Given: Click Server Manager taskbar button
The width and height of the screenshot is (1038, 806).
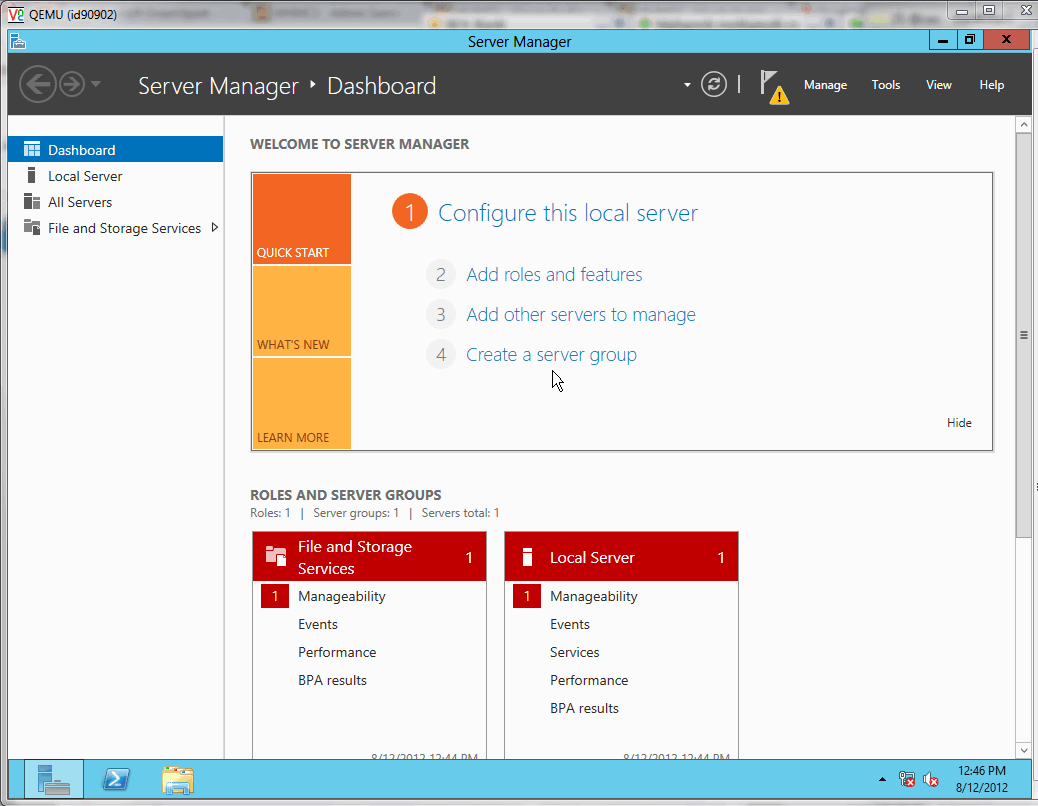Looking at the screenshot, I should pyautogui.click(x=54, y=780).
